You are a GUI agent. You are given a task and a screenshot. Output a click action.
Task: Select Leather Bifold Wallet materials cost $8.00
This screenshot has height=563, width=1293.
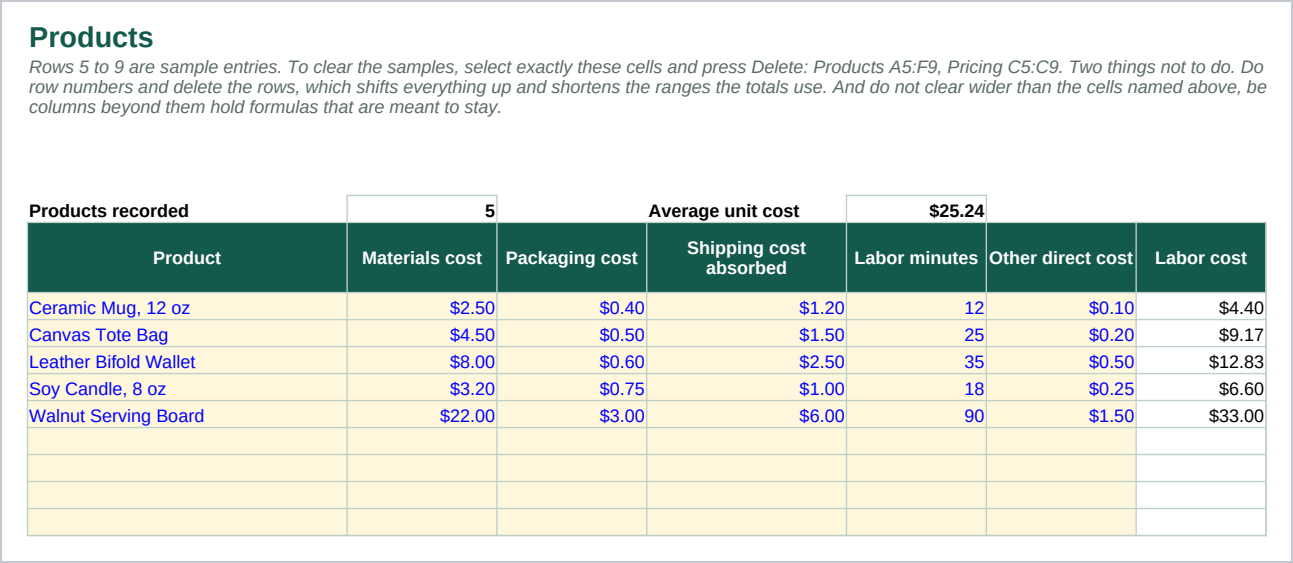[422, 361]
